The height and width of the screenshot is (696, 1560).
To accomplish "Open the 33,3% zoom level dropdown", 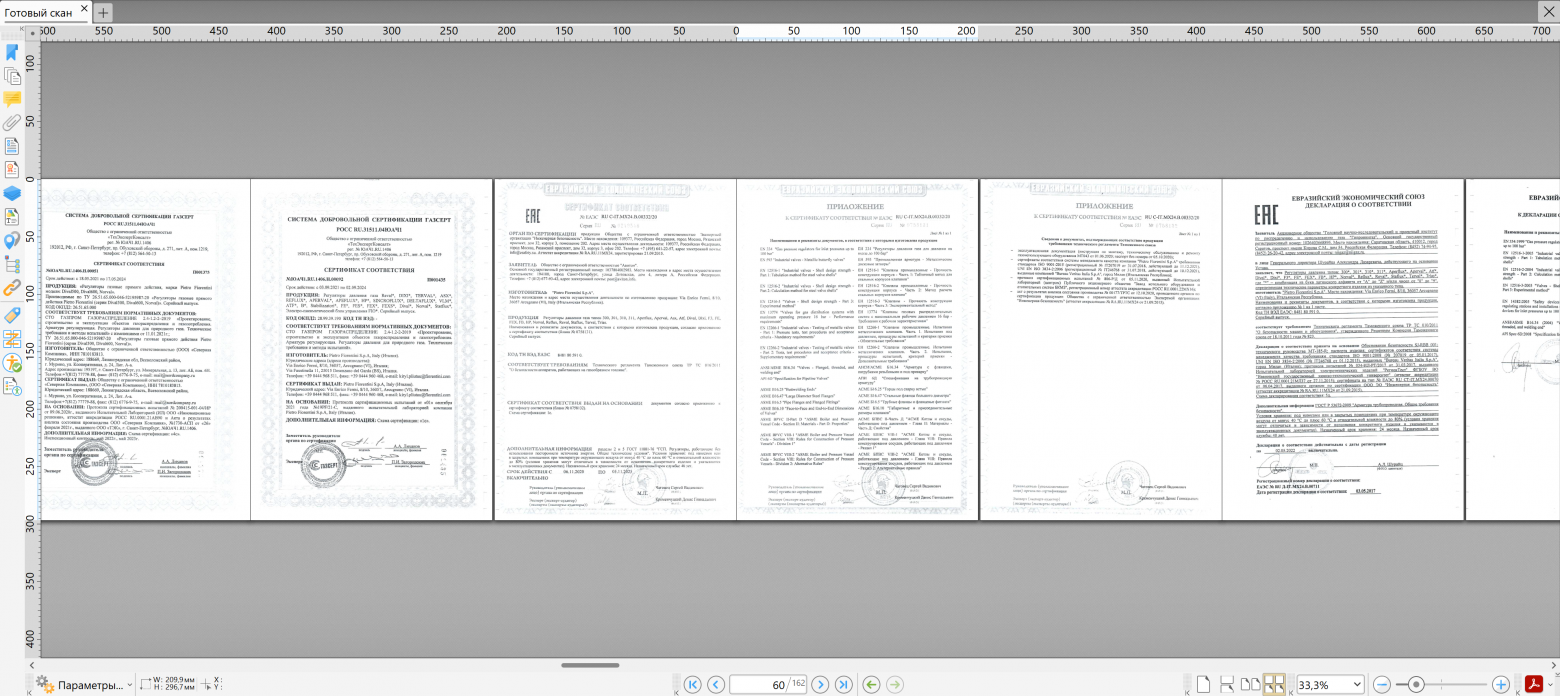I will (1331, 684).
